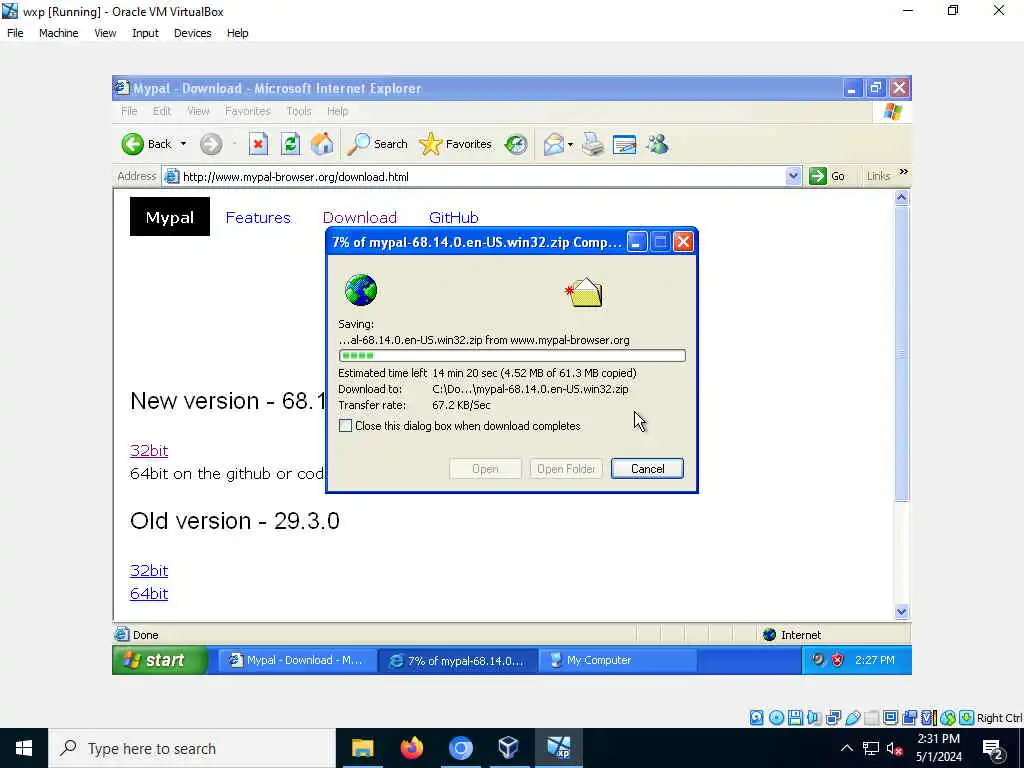Image resolution: width=1024 pixels, height=768 pixels.
Task: Click the Windows Security Center red shield tray icon
Action: tap(838, 660)
